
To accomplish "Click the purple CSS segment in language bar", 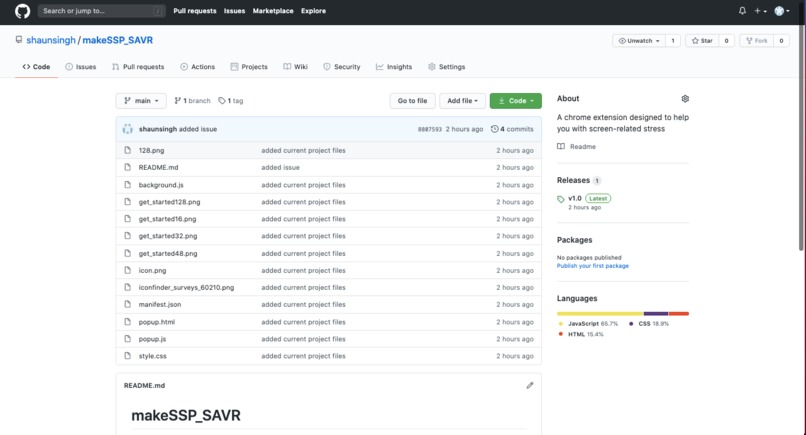I will coord(656,314).
